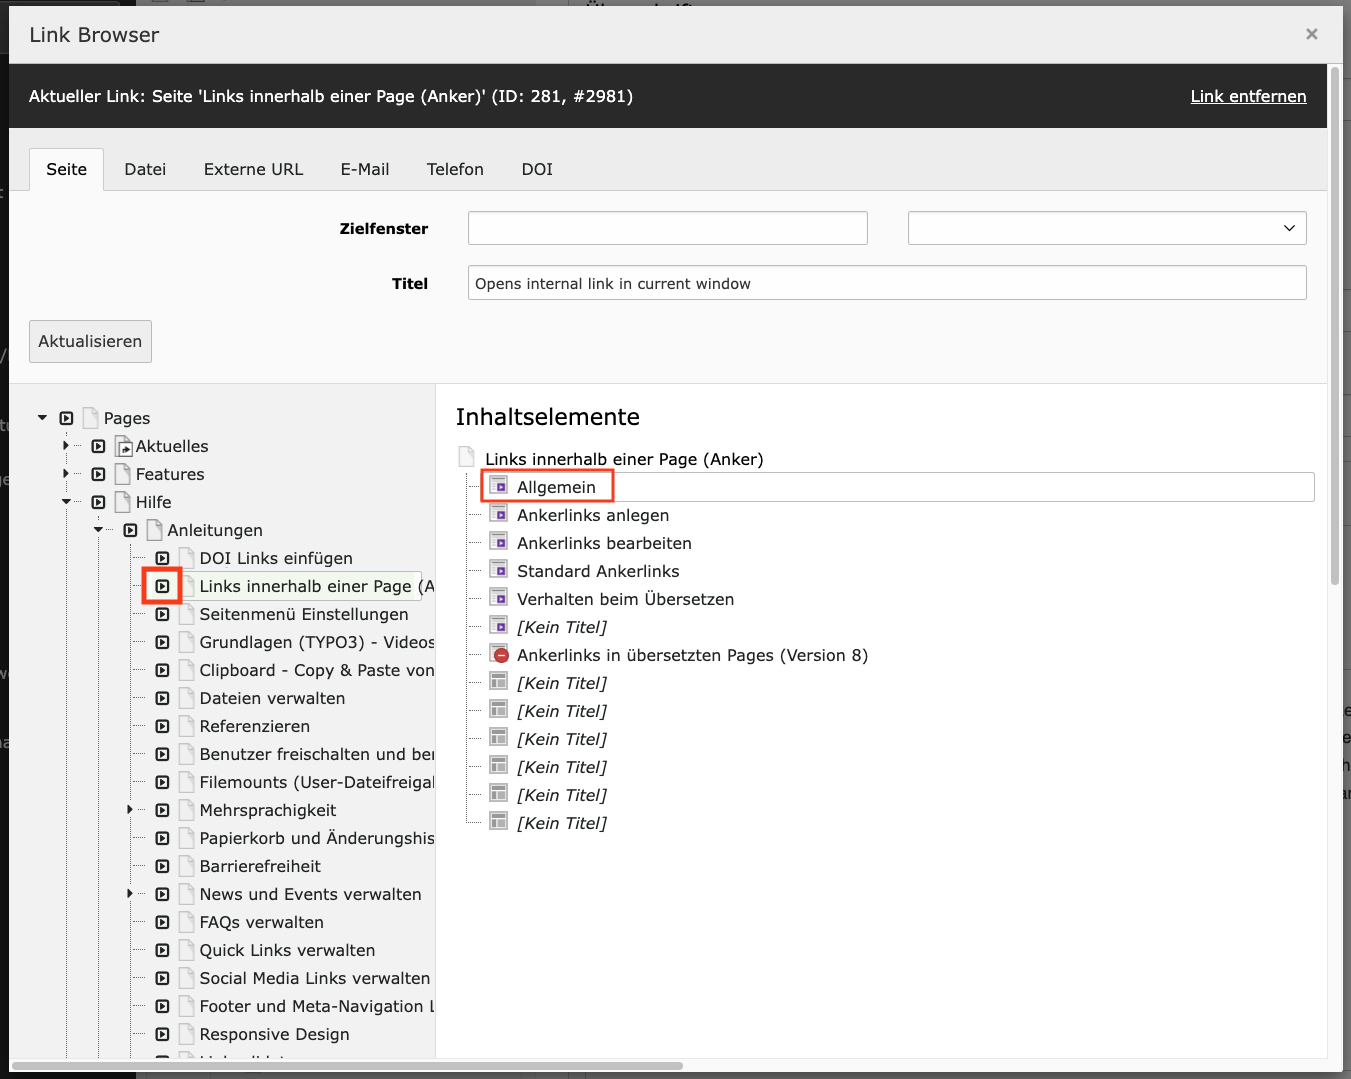Collapse the Hilfe tree node
The image size is (1351, 1079).
point(66,502)
